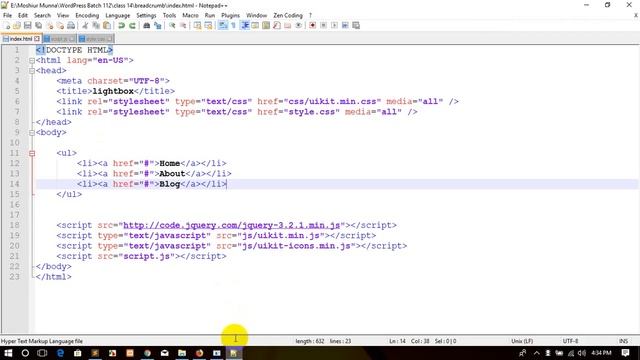The height and width of the screenshot is (360, 640).
Task: Open the Edit menu
Action: [x=23, y=15]
